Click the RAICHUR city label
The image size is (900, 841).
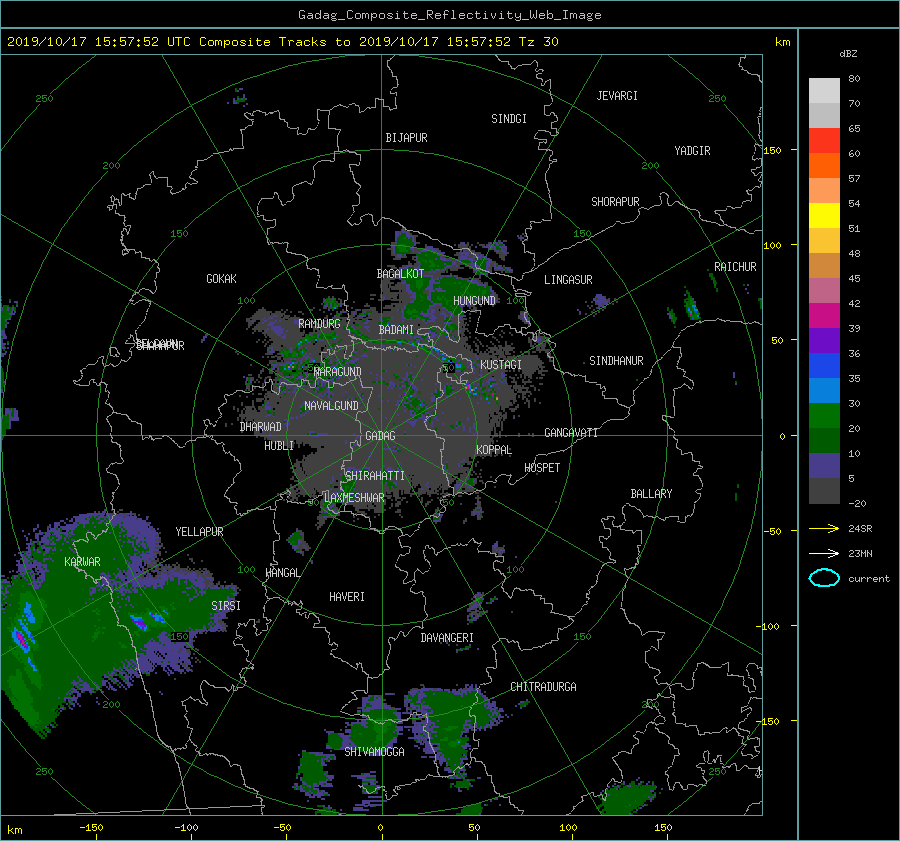(x=735, y=267)
